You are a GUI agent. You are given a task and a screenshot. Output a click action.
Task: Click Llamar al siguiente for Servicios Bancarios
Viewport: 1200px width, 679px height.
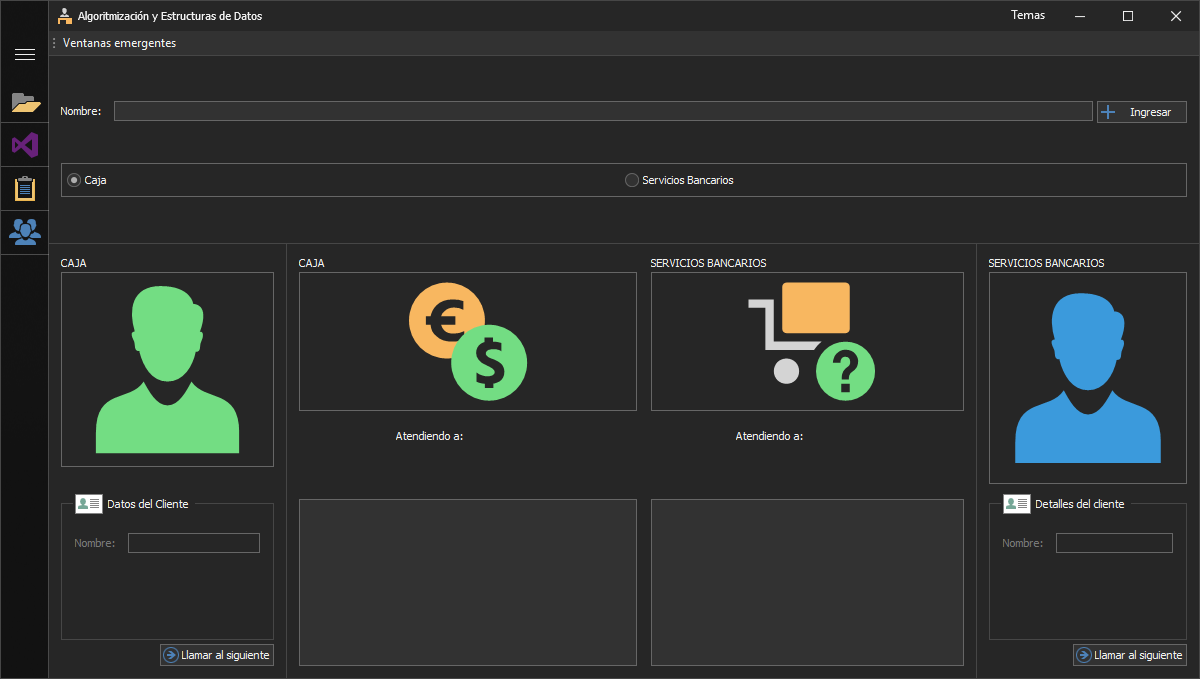click(1130, 655)
